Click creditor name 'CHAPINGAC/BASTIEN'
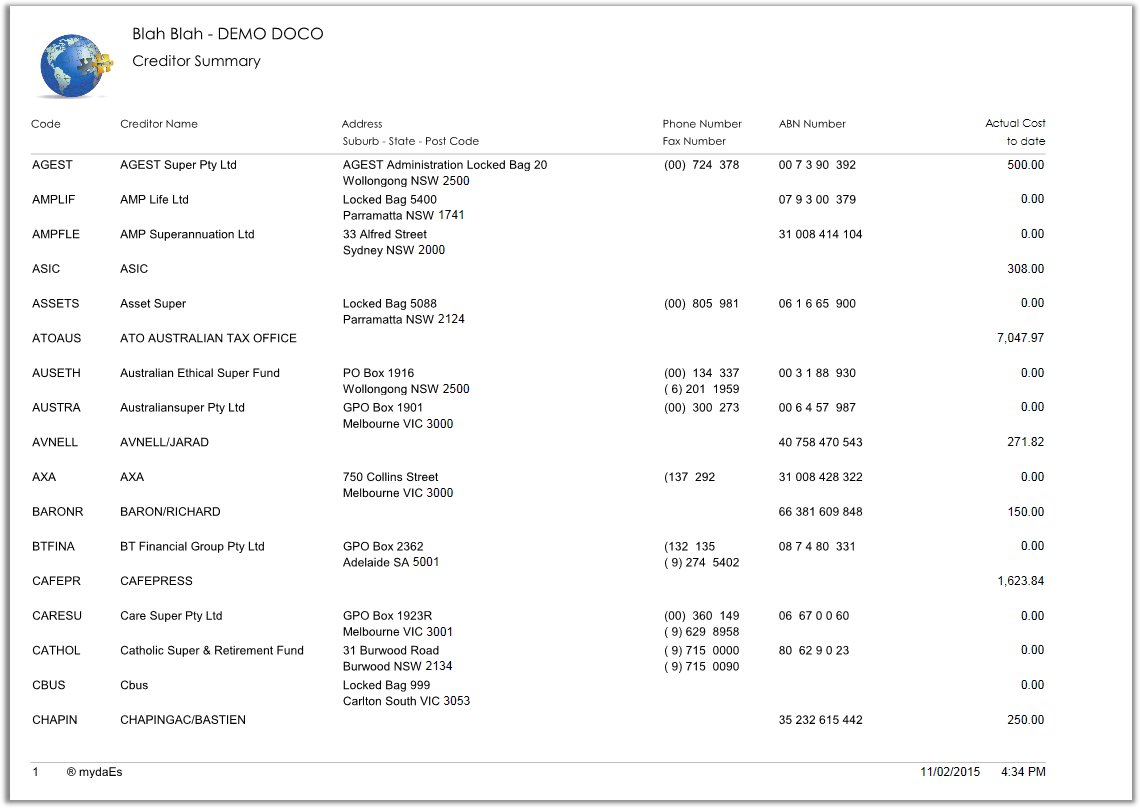Viewport: 1140px width, 808px height. 182,720
